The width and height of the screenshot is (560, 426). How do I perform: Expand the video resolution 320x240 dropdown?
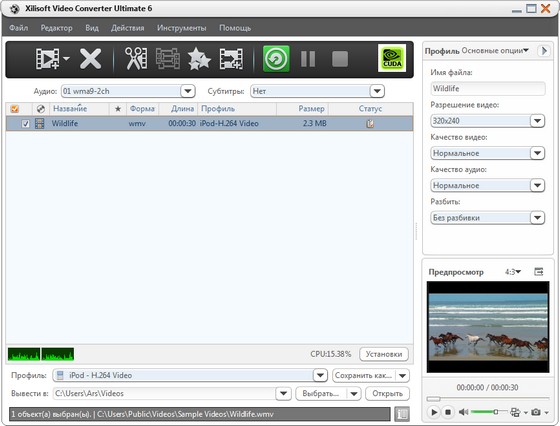tap(537, 121)
